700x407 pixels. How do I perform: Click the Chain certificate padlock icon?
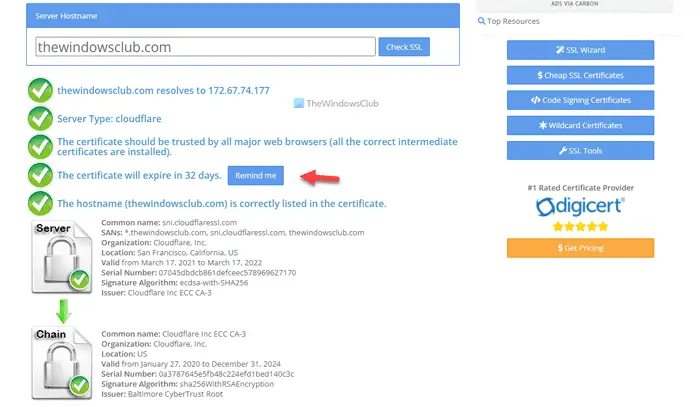[x=62, y=363]
